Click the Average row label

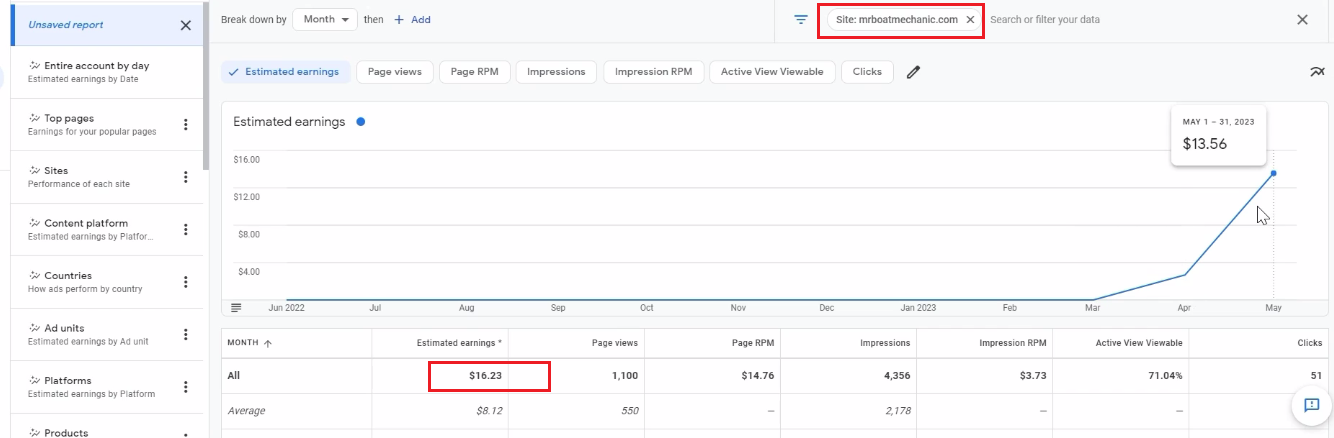tap(246, 411)
